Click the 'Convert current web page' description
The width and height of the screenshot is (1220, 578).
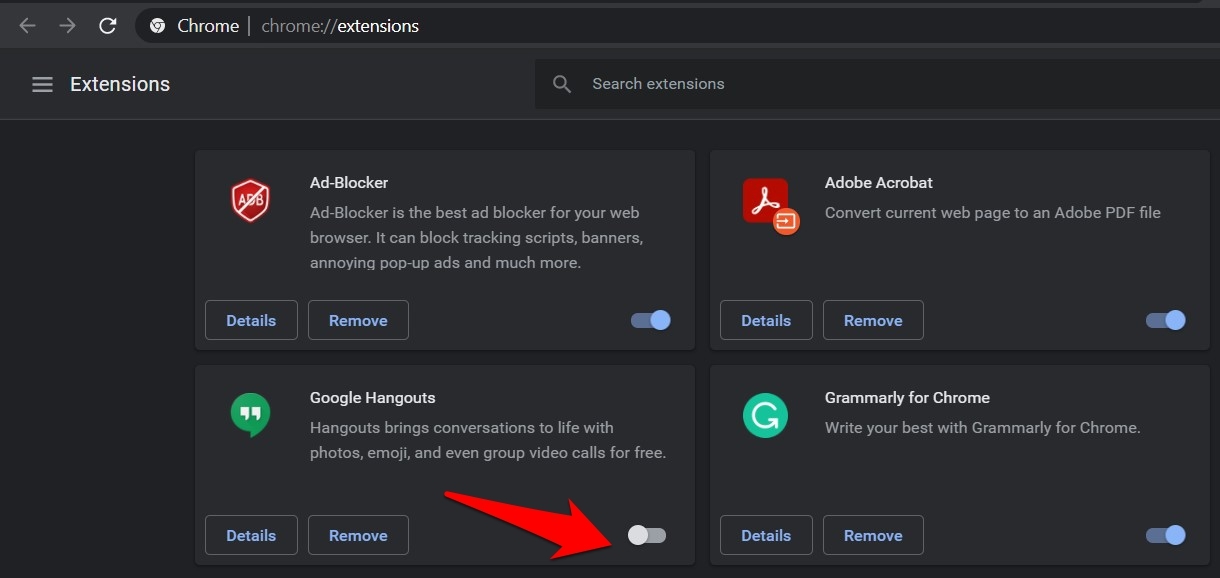point(993,213)
